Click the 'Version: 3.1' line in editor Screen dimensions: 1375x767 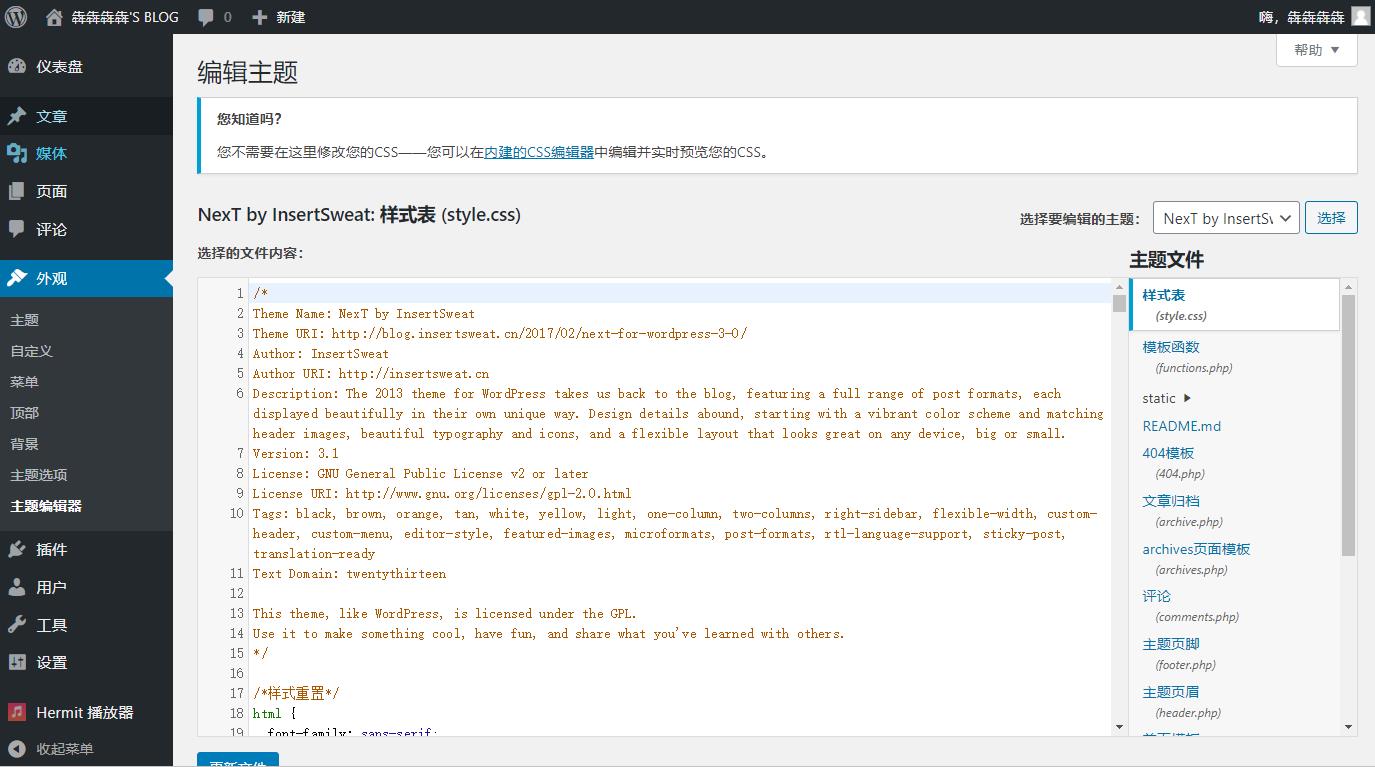click(x=296, y=453)
